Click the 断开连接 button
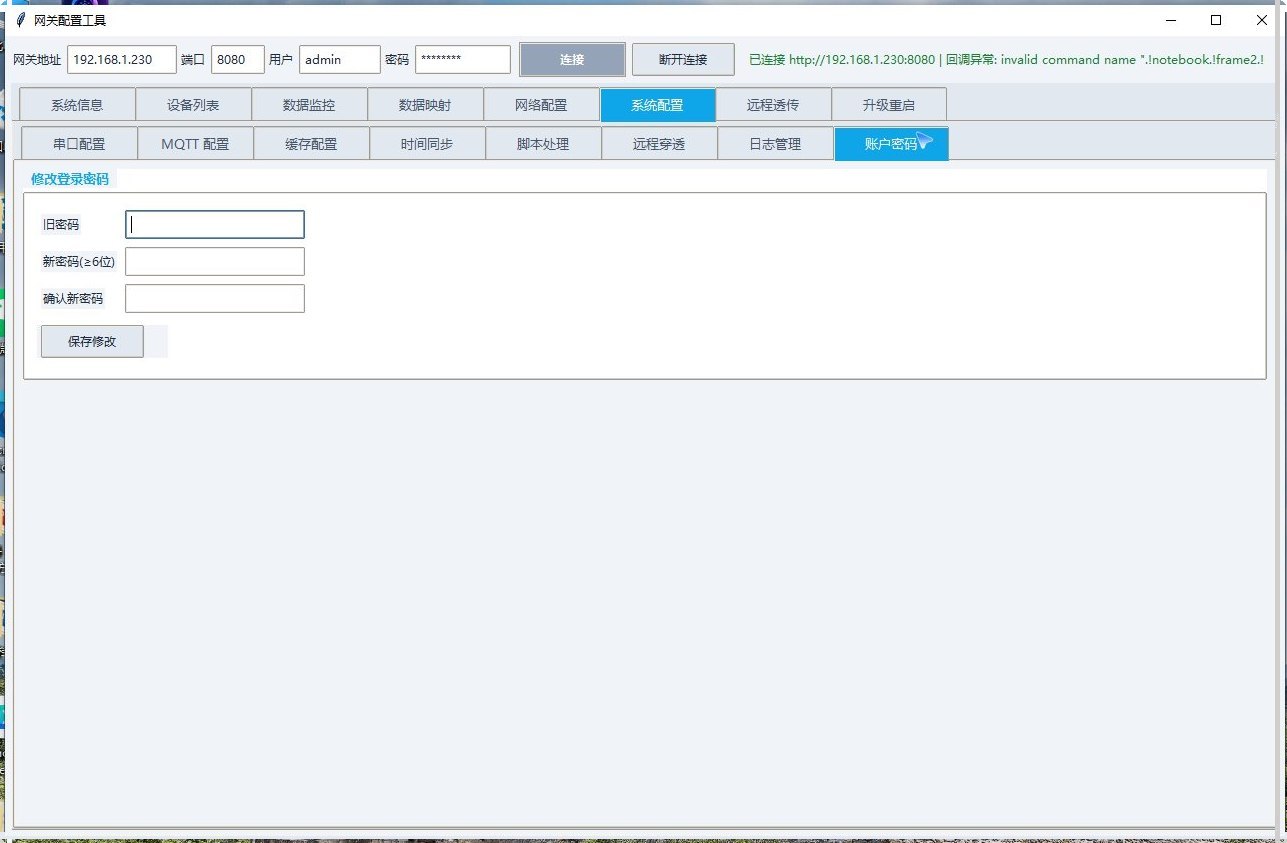Screen dimensions: 1287x843 (683, 60)
